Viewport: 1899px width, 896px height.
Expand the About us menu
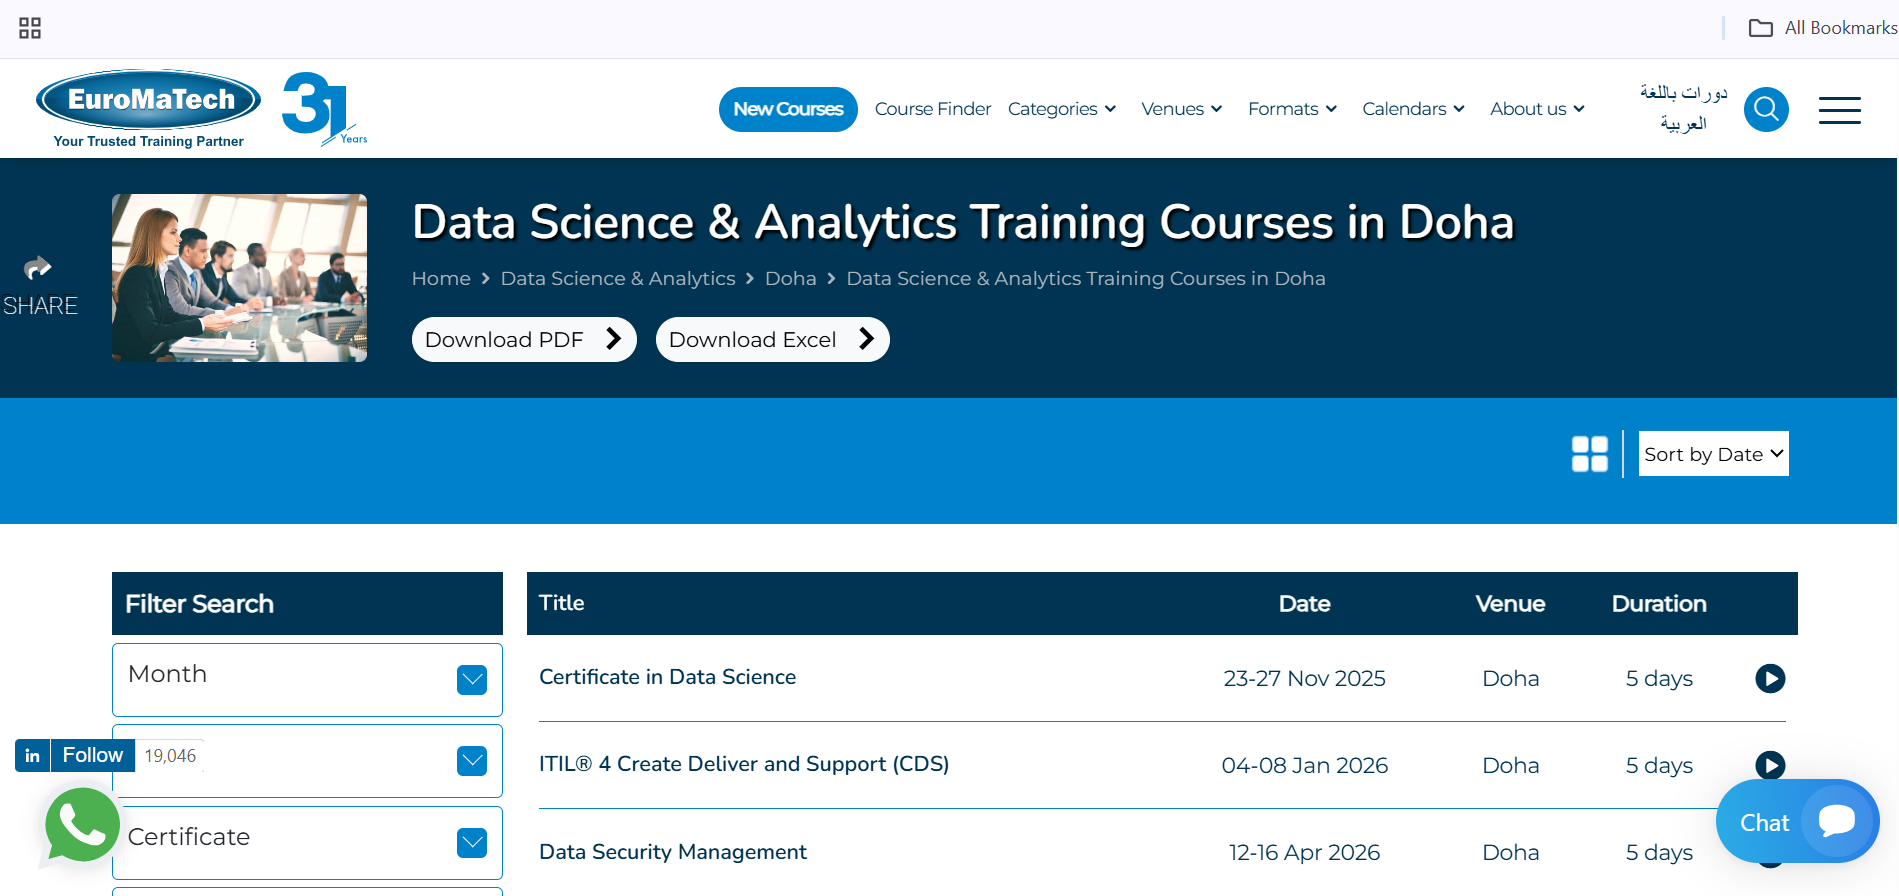click(1538, 109)
